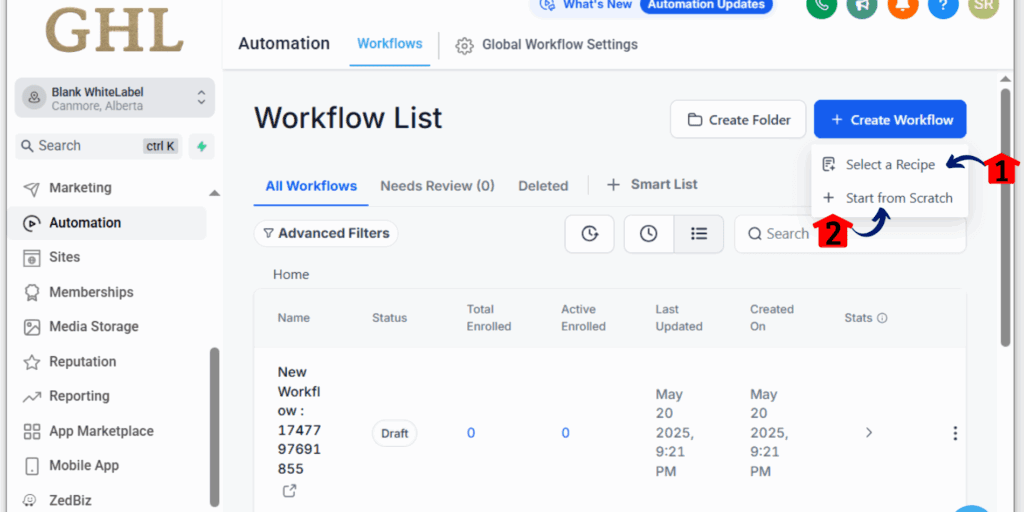Expand the New Workflow row chevron
This screenshot has height=512, width=1024.
coord(869,432)
